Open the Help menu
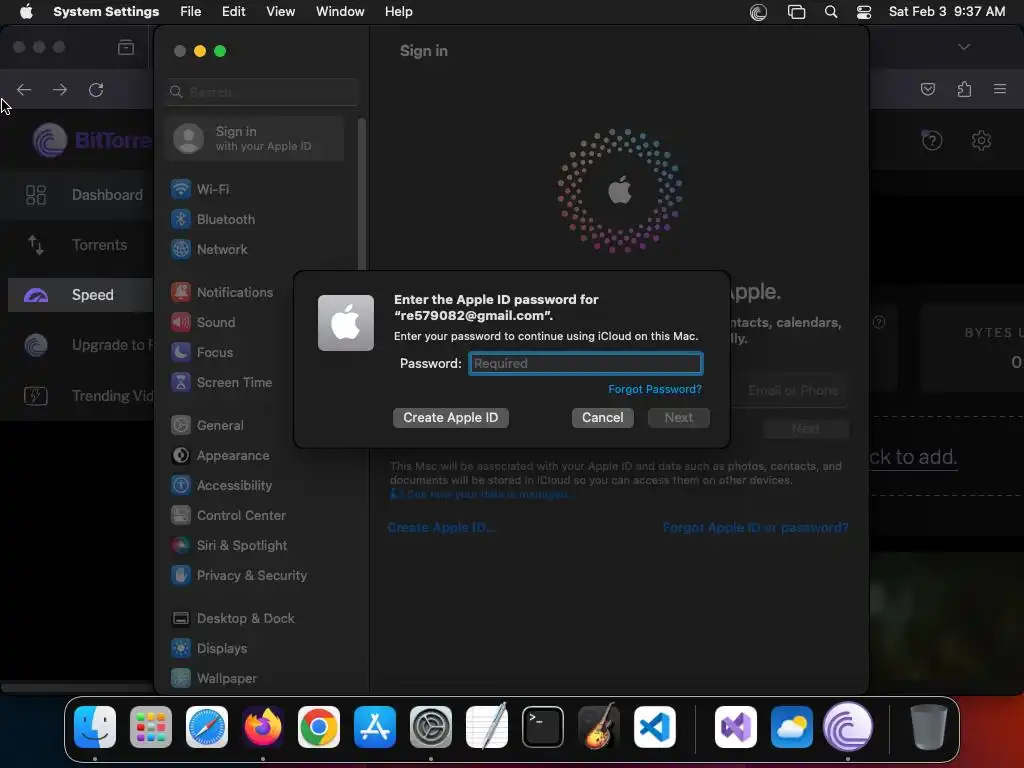The width and height of the screenshot is (1024, 768). (x=398, y=12)
